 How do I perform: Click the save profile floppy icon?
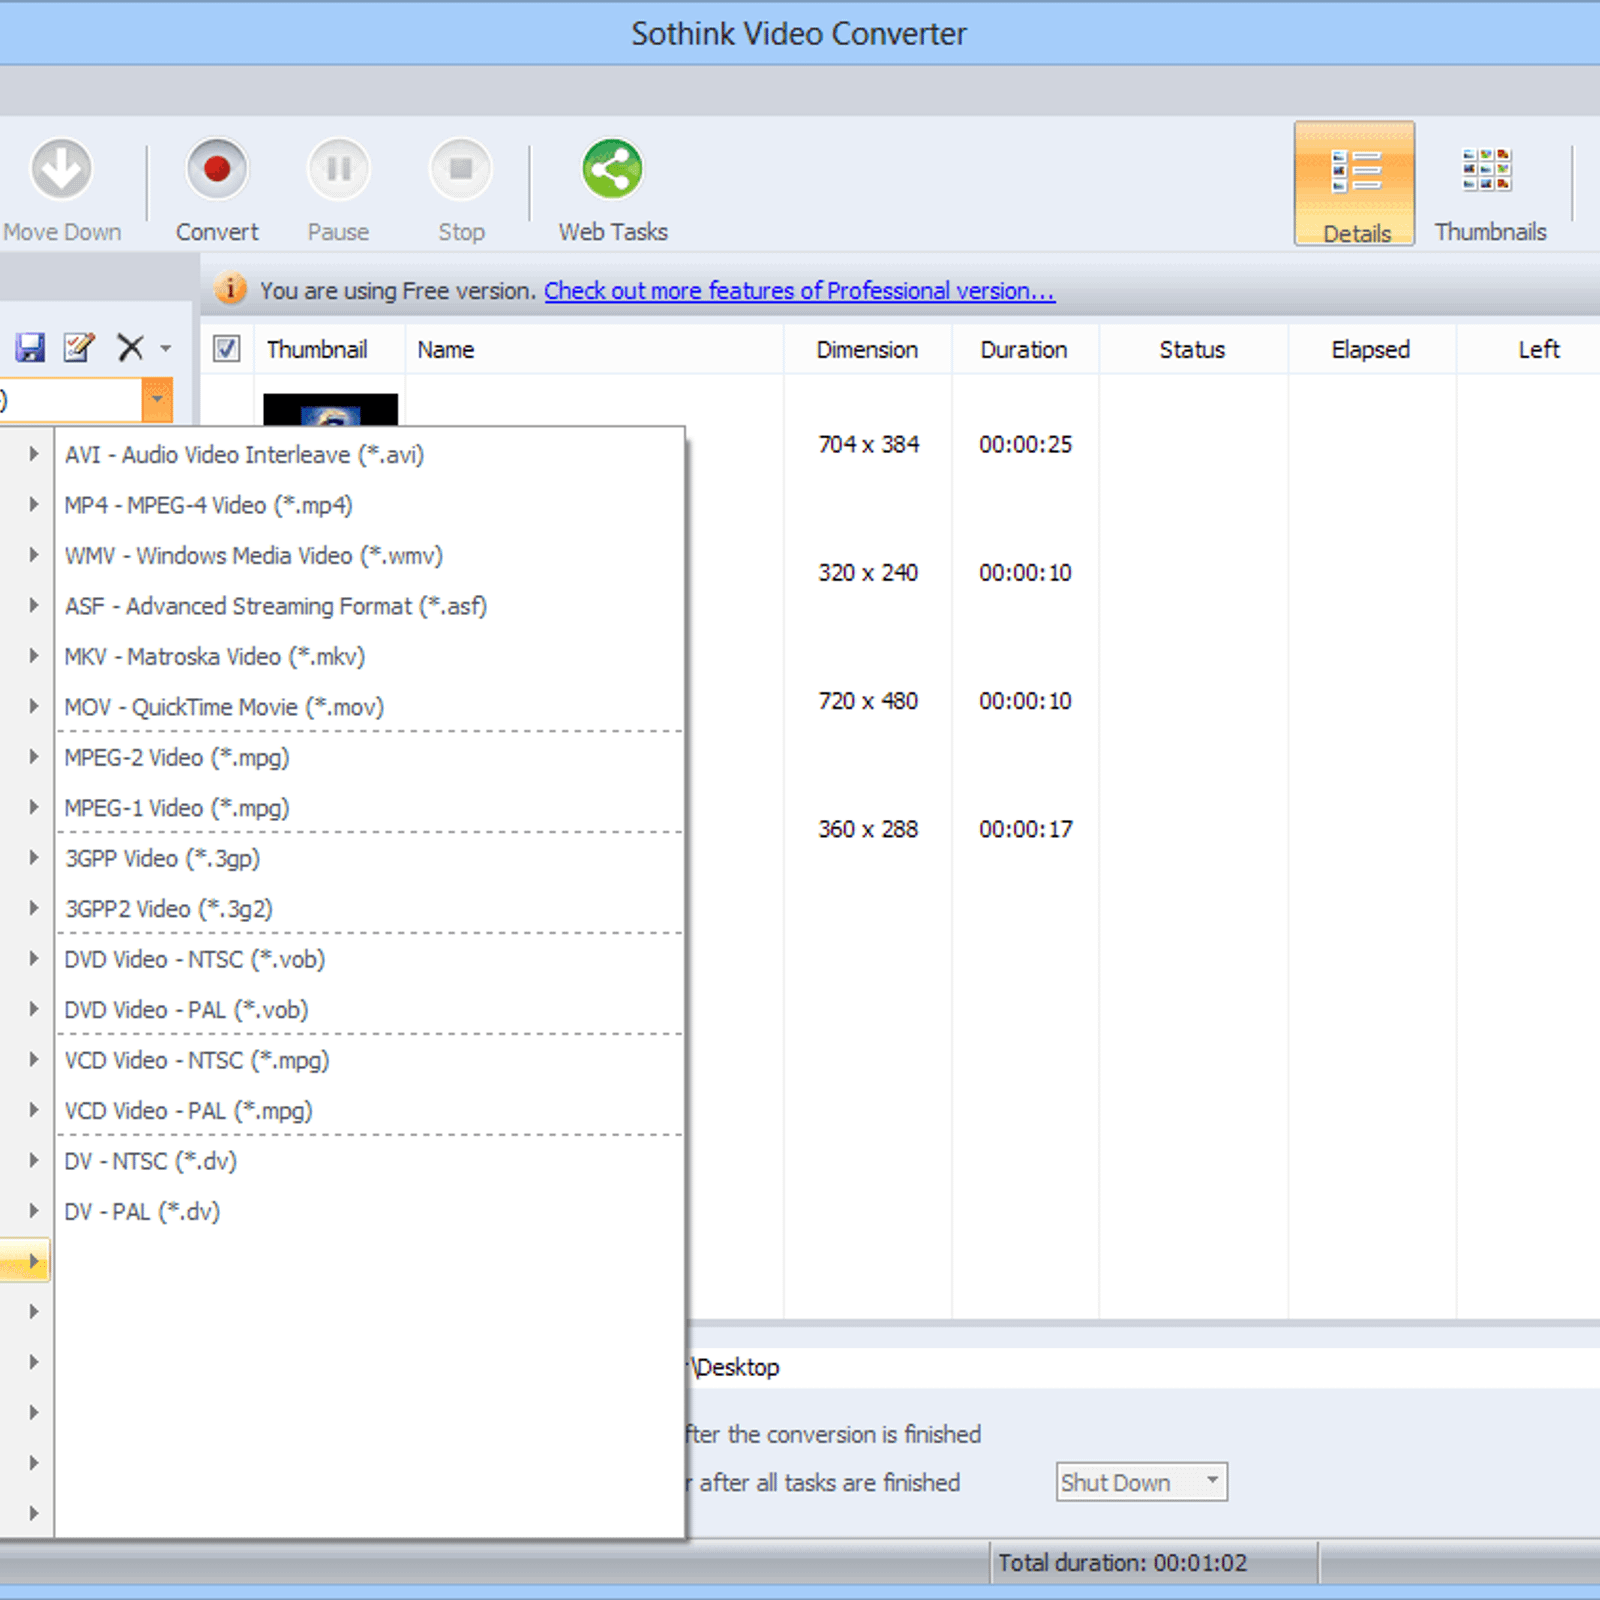(31, 348)
